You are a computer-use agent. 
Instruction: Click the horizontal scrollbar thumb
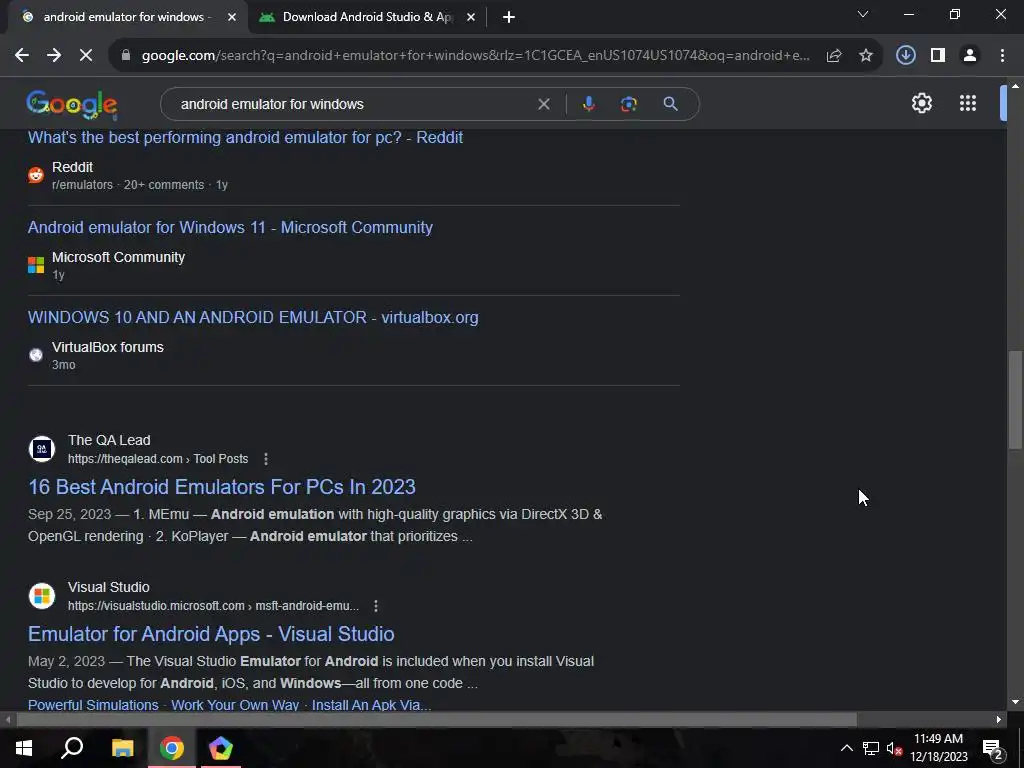[436, 720]
